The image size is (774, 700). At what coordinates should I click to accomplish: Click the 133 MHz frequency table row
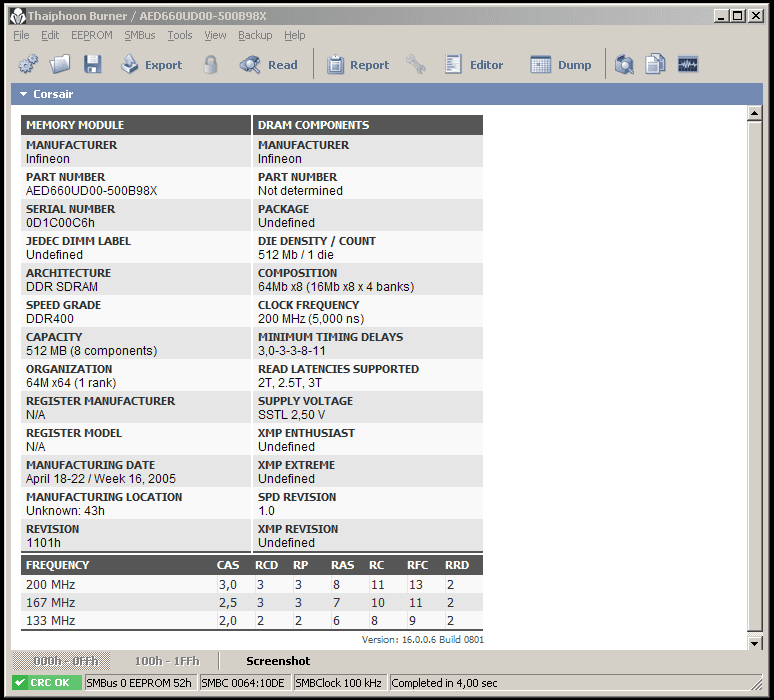coord(252,621)
